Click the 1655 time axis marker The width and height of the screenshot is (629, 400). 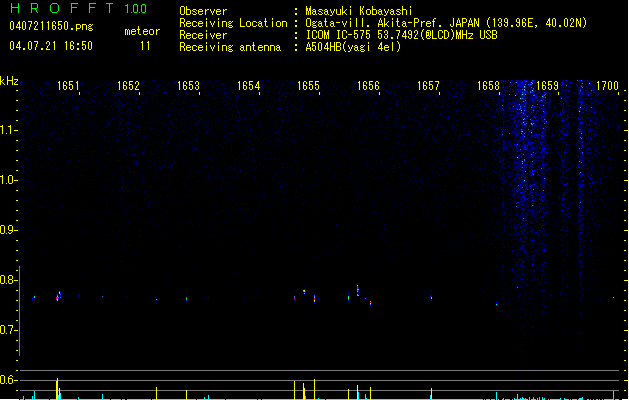(x=308, y=86)
